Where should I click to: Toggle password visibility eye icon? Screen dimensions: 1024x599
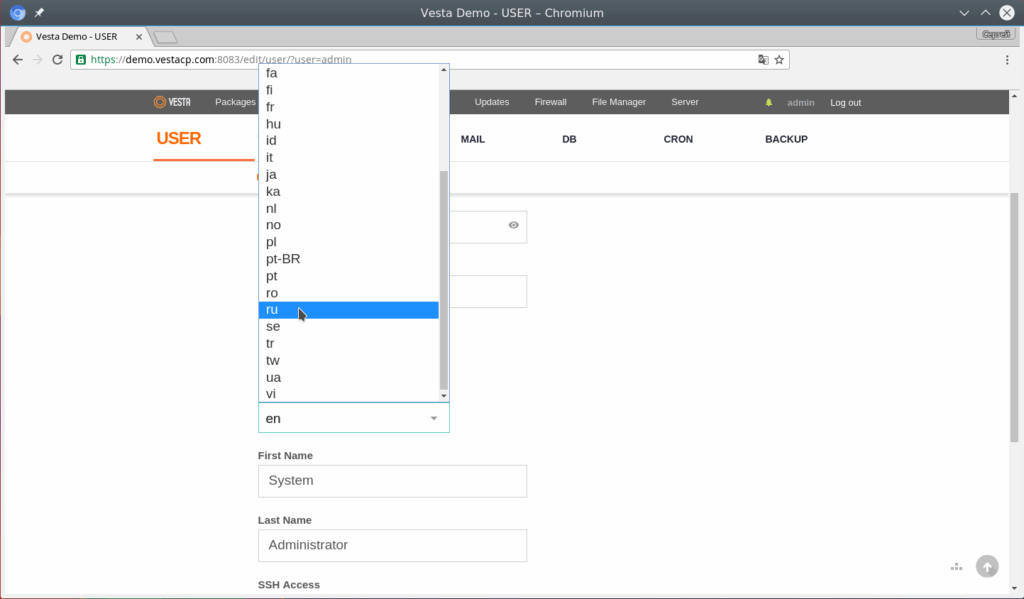[x=514, y=225]
